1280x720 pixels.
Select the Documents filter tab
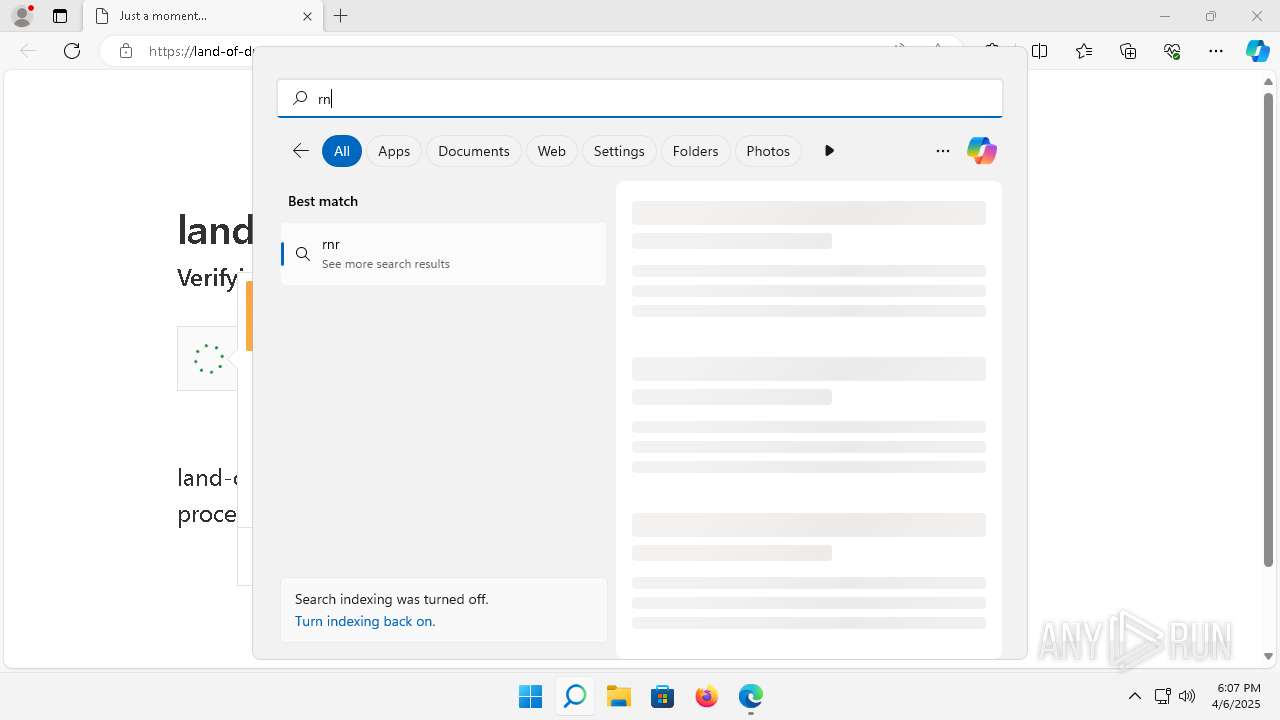coord(474,151)
